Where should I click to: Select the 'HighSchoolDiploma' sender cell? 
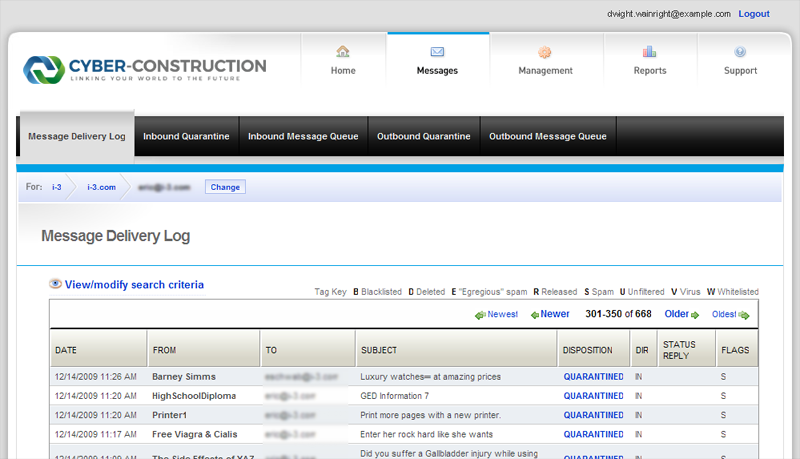(194, 396)
